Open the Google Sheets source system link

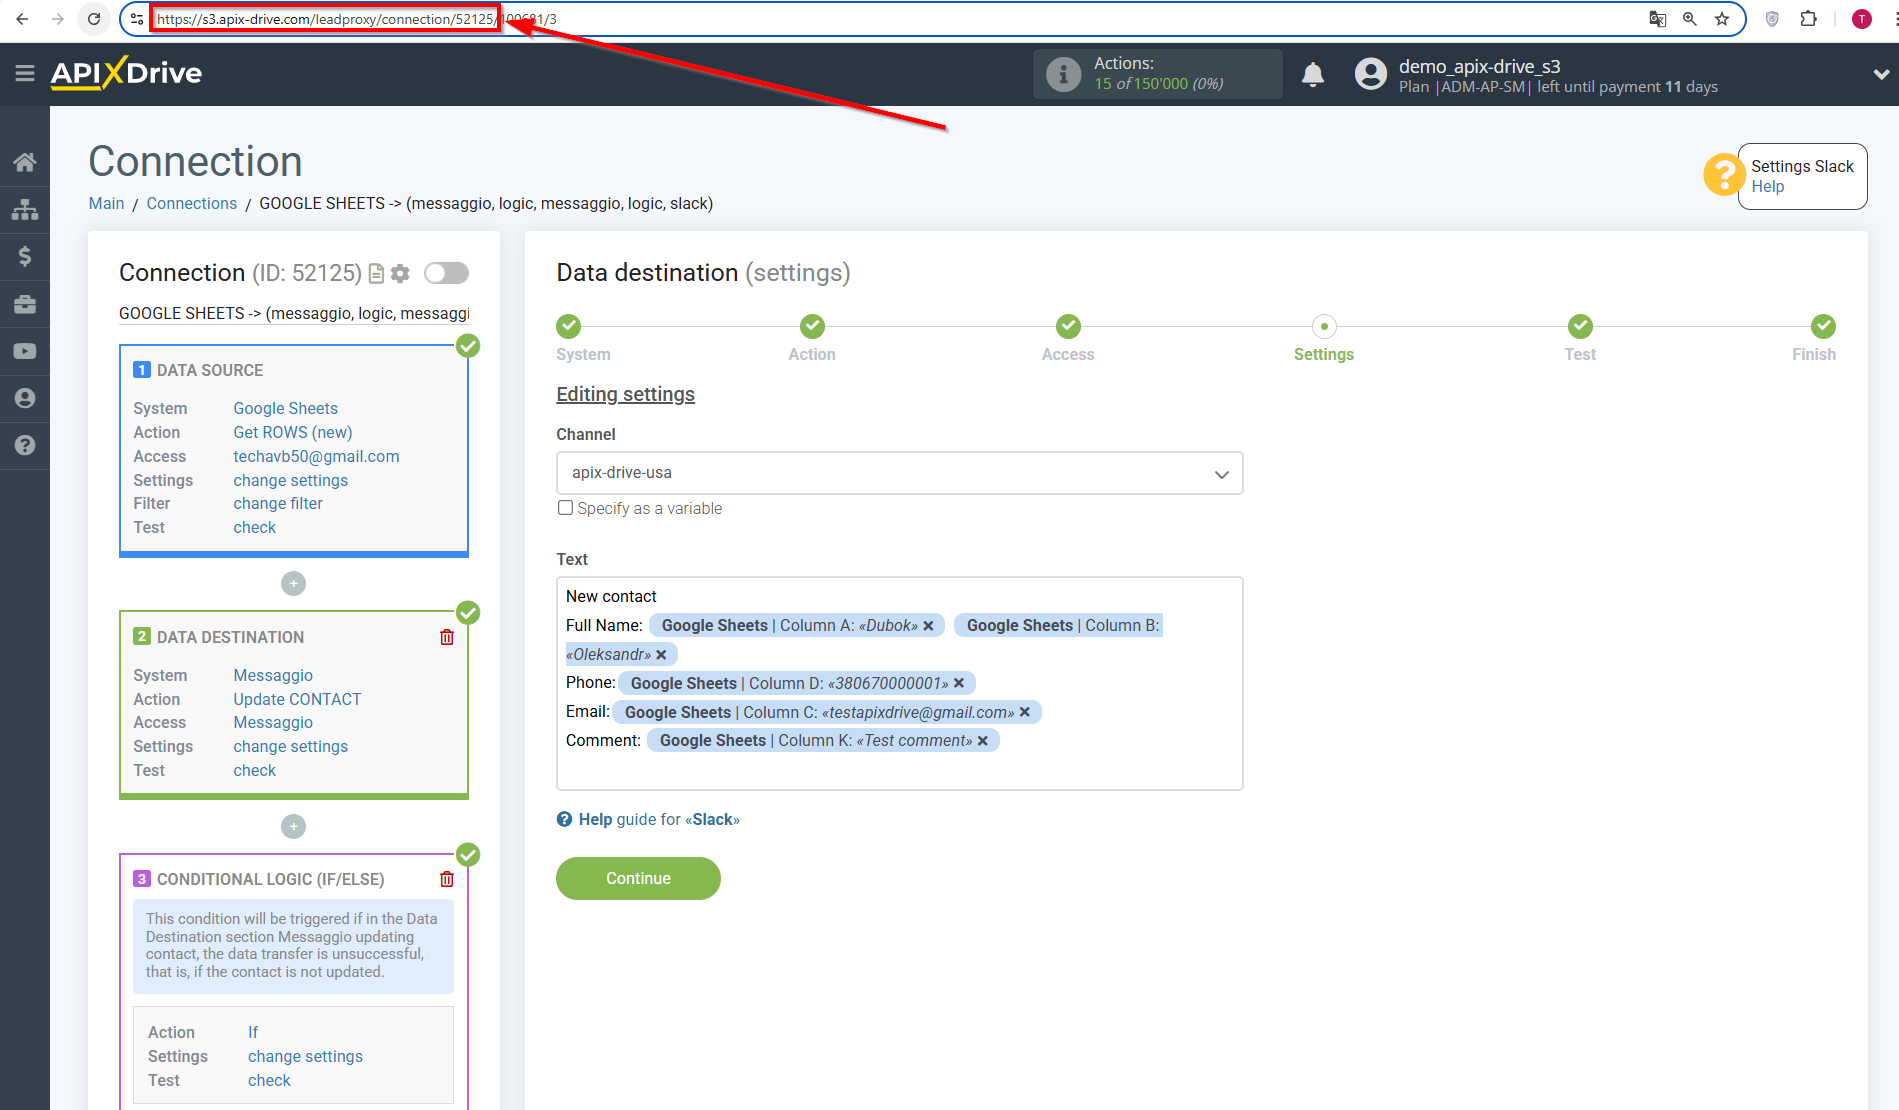tap(285, 408)
